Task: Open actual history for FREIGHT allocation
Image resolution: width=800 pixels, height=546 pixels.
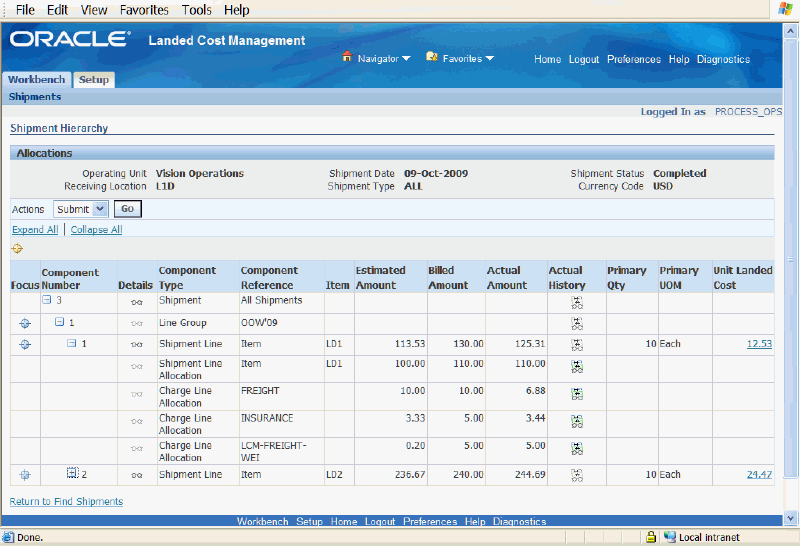Action: [577, 394]
